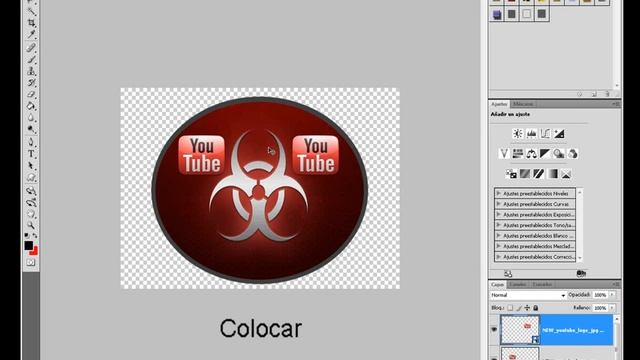Switch to the Ajustes tab

[499, 104]
